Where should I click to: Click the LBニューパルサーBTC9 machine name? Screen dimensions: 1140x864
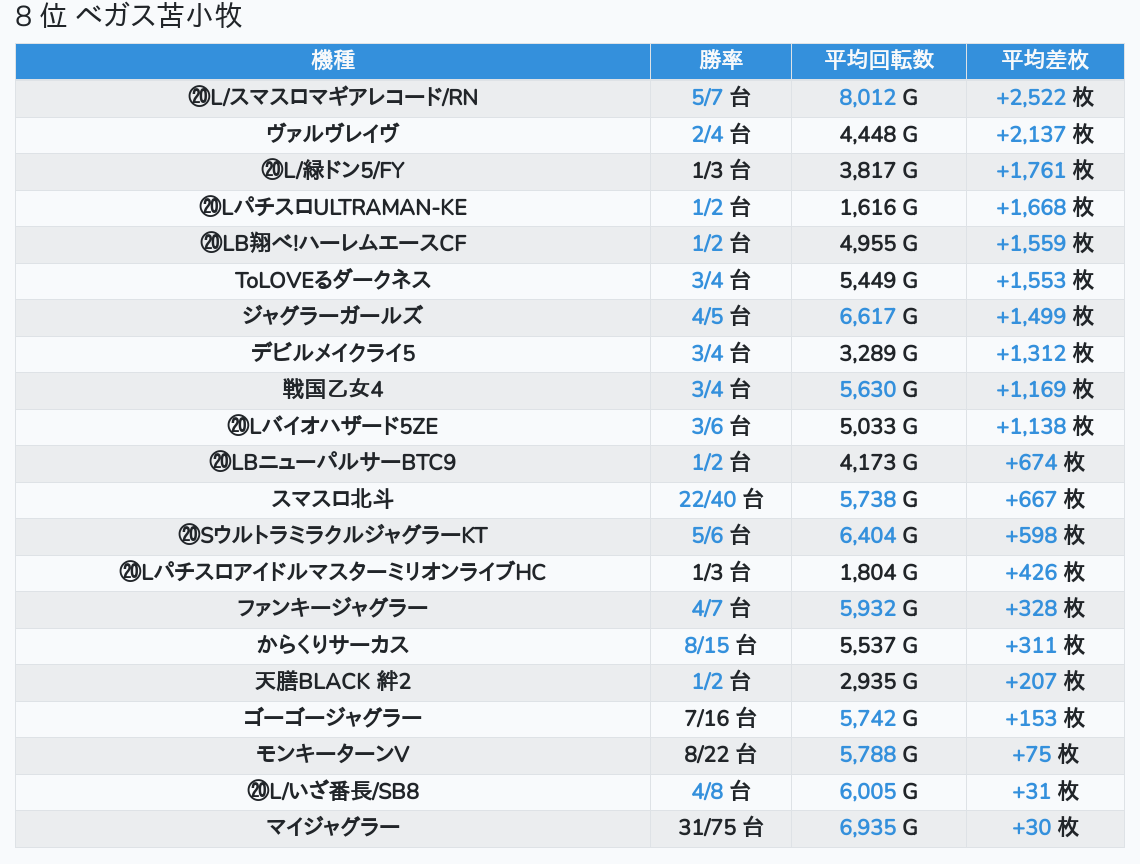point(333,463)
